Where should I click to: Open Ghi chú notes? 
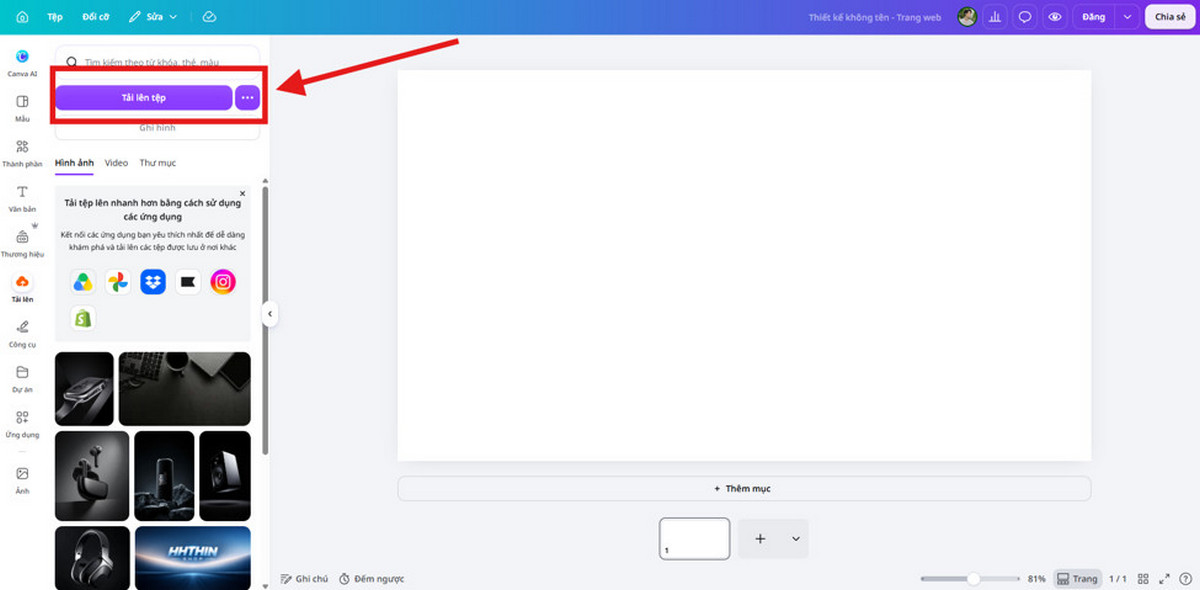pyautogui.click(x=305, y=579)
